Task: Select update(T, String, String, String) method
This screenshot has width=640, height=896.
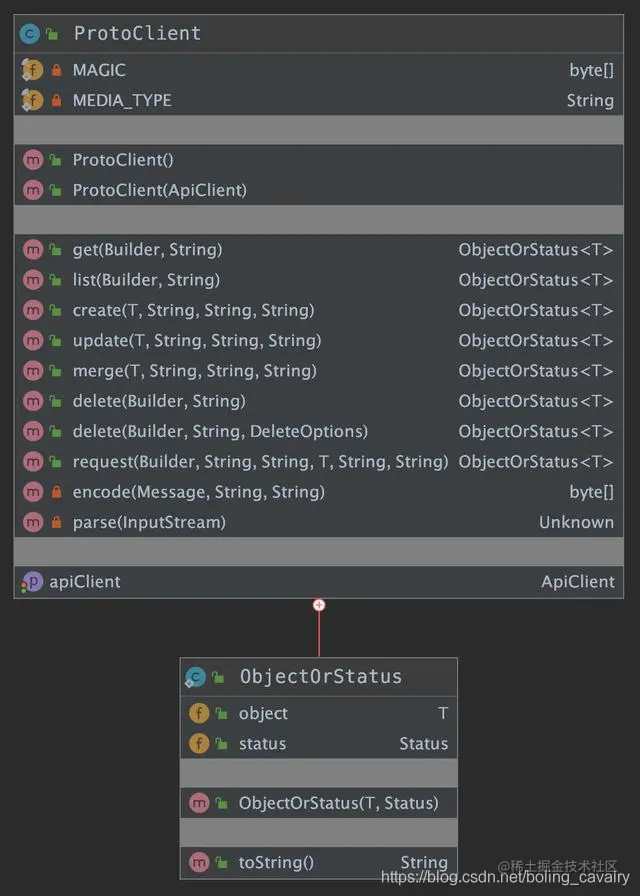Action: (x=197, y=341)
